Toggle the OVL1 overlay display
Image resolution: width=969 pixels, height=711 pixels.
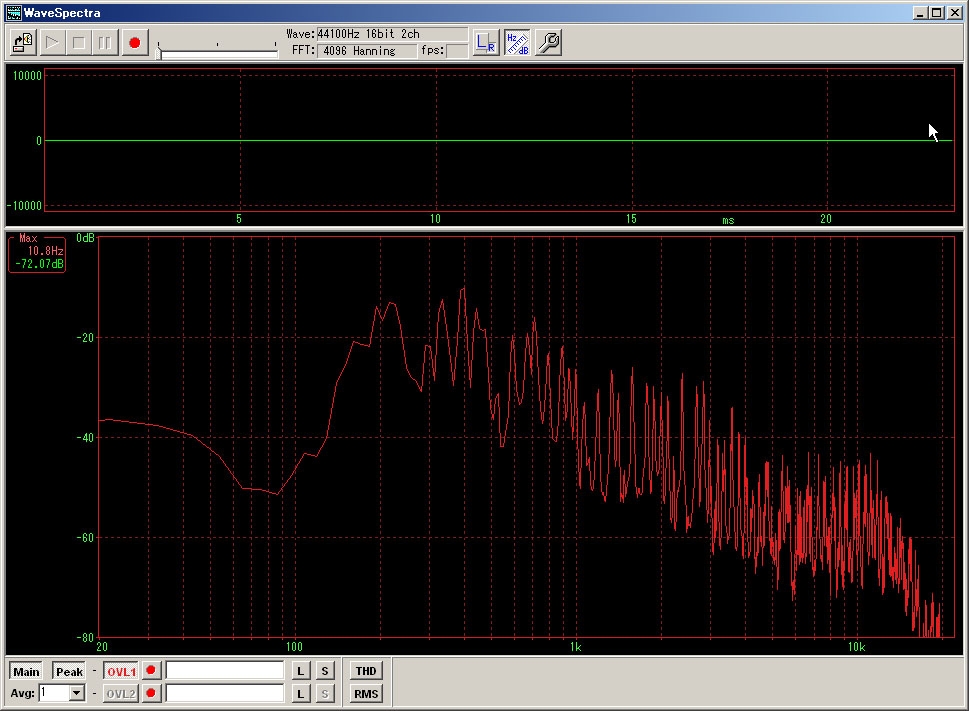pos(121,671)
